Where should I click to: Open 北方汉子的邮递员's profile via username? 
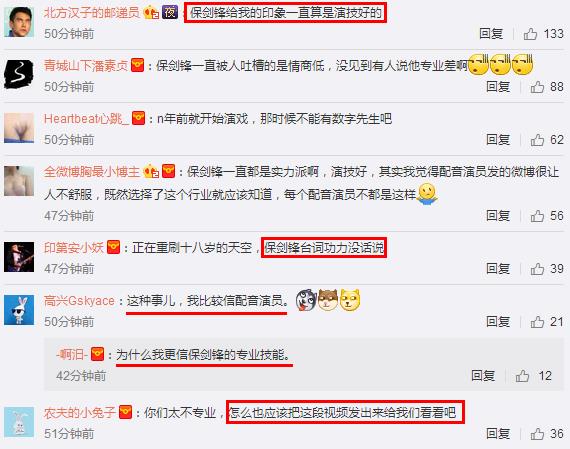tap(92, 13)
